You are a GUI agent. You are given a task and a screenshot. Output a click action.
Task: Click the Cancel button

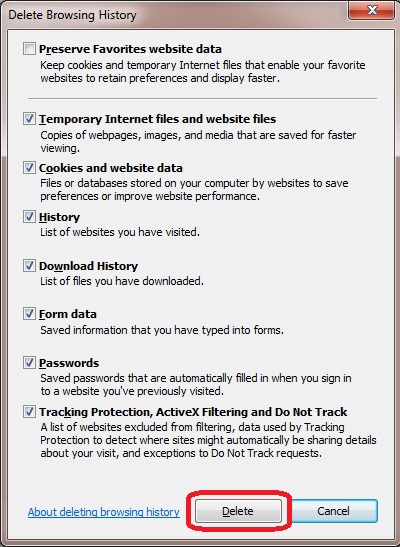click(x=333, y=511)
